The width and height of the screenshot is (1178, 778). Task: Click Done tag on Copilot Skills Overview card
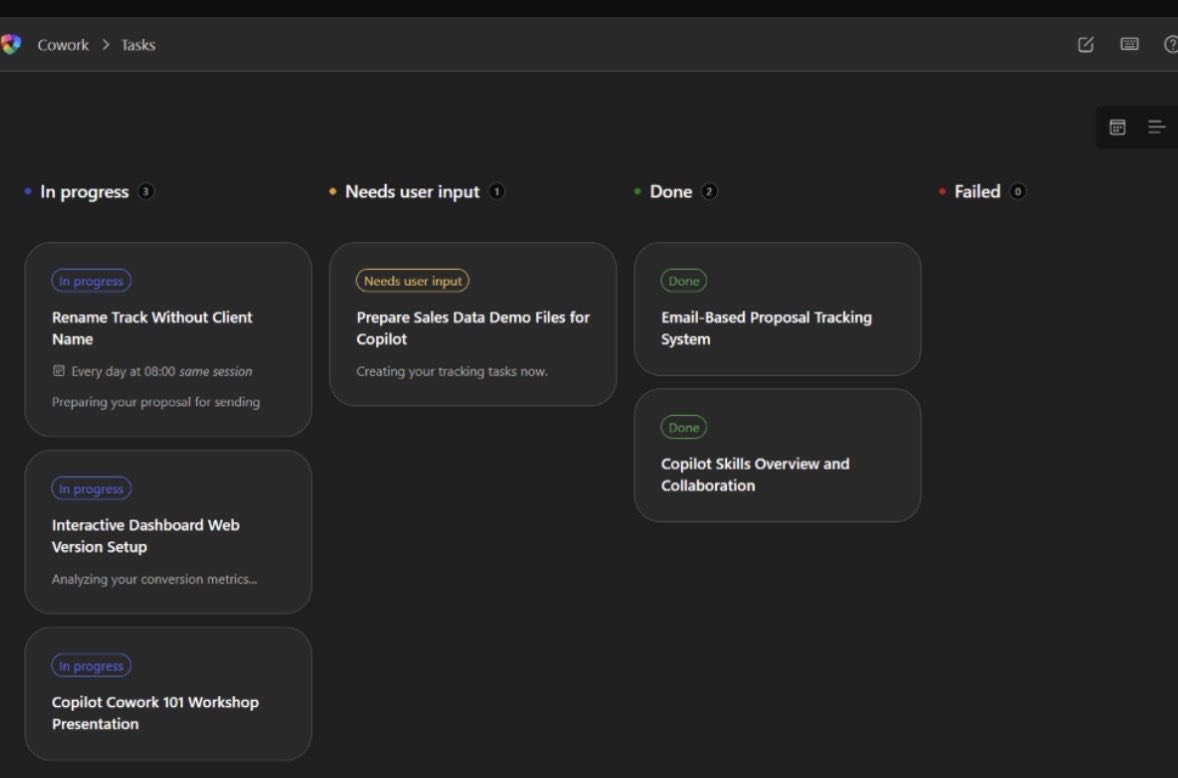pos(684,427)
